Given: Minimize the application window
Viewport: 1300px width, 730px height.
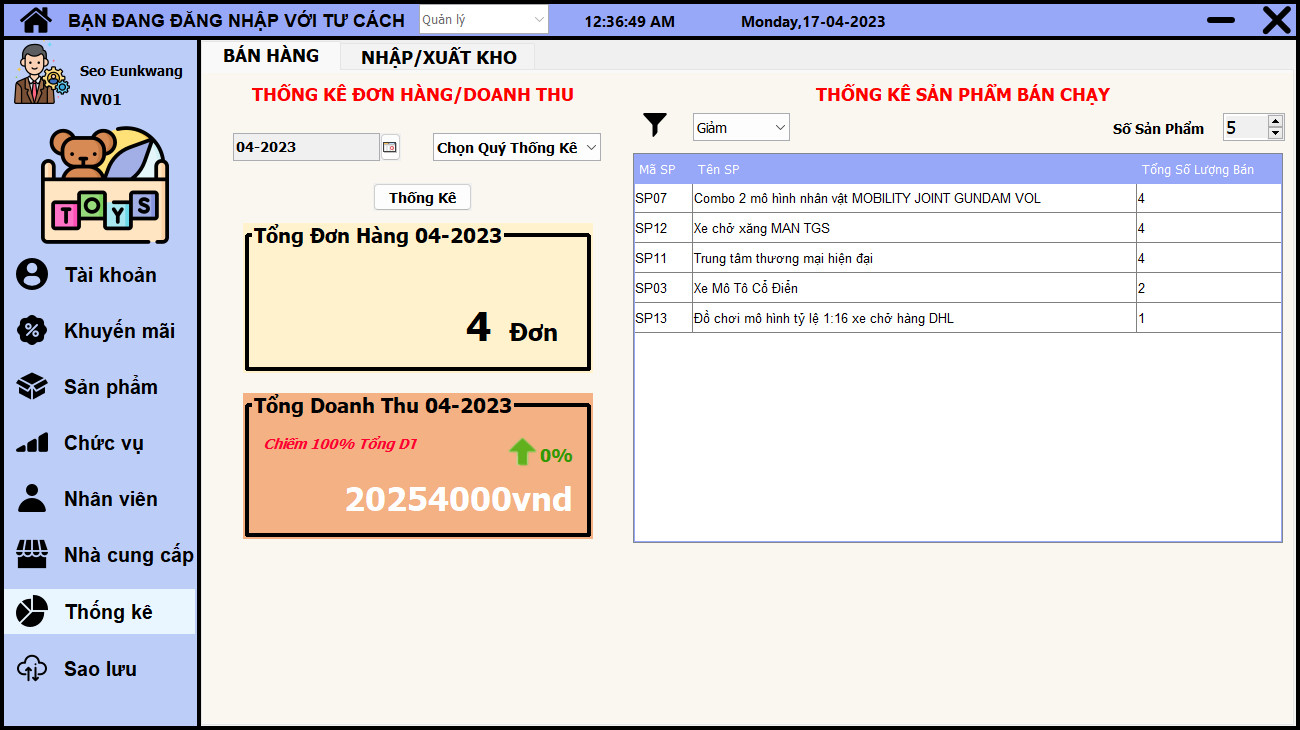Looking at the screenshot, I should [1221, 20].
